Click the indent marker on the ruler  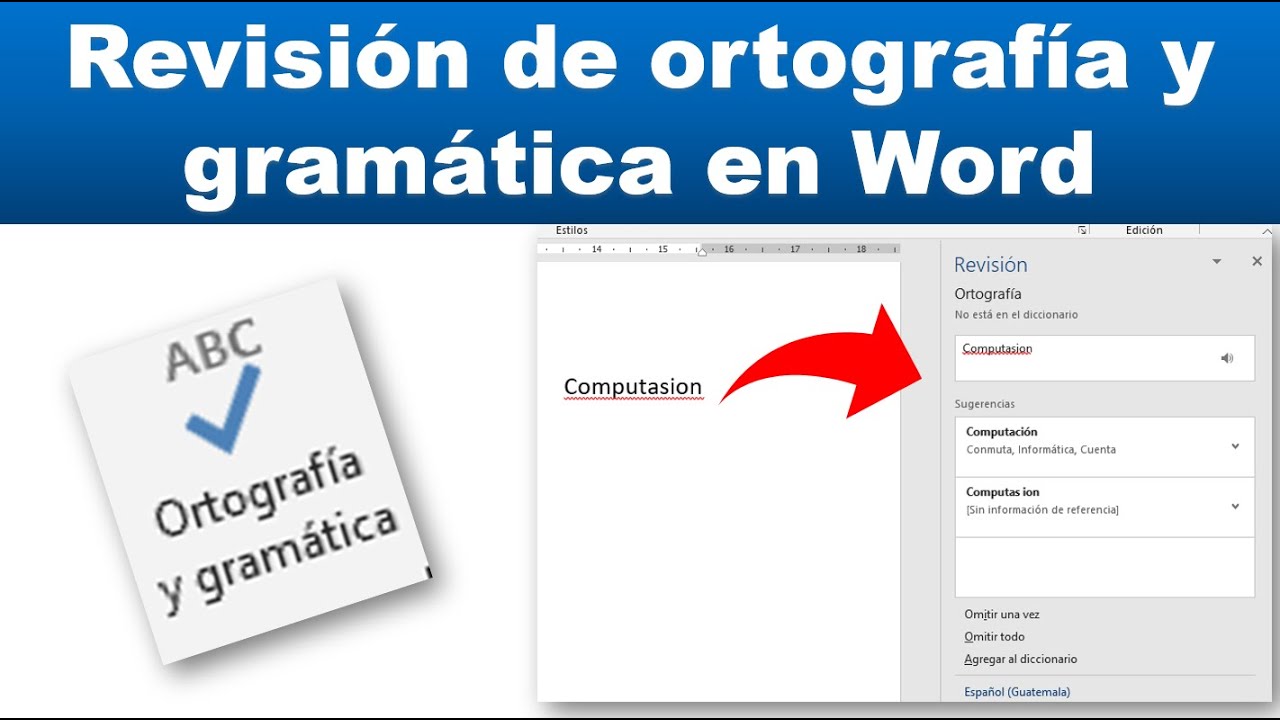pos(702,250)
